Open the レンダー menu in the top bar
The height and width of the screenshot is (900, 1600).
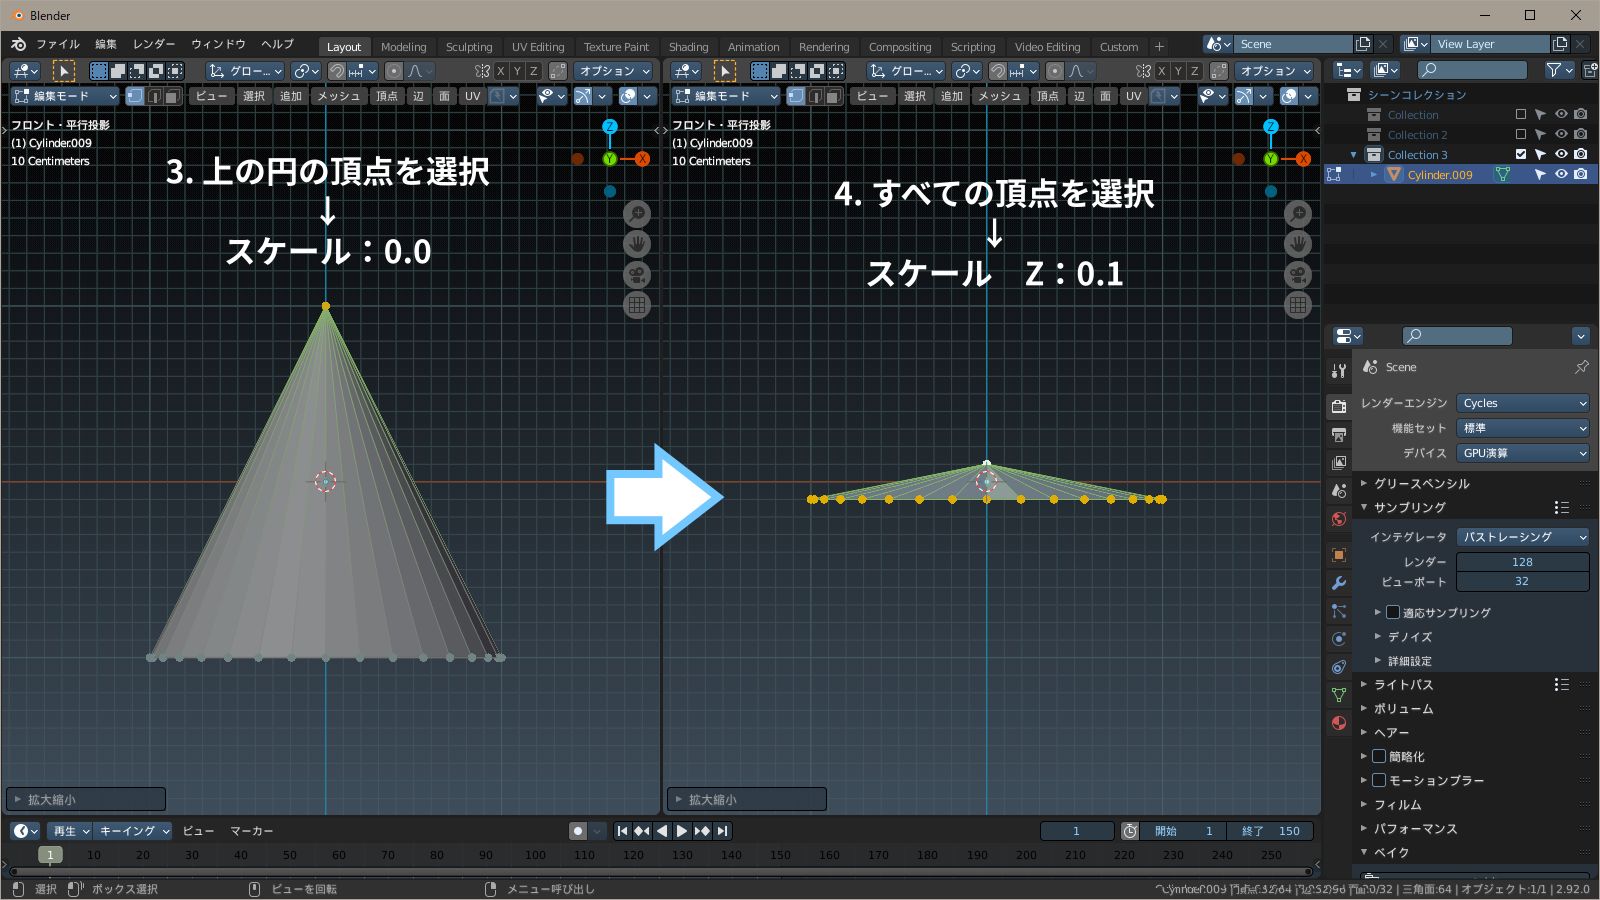[x=152, y=44]
